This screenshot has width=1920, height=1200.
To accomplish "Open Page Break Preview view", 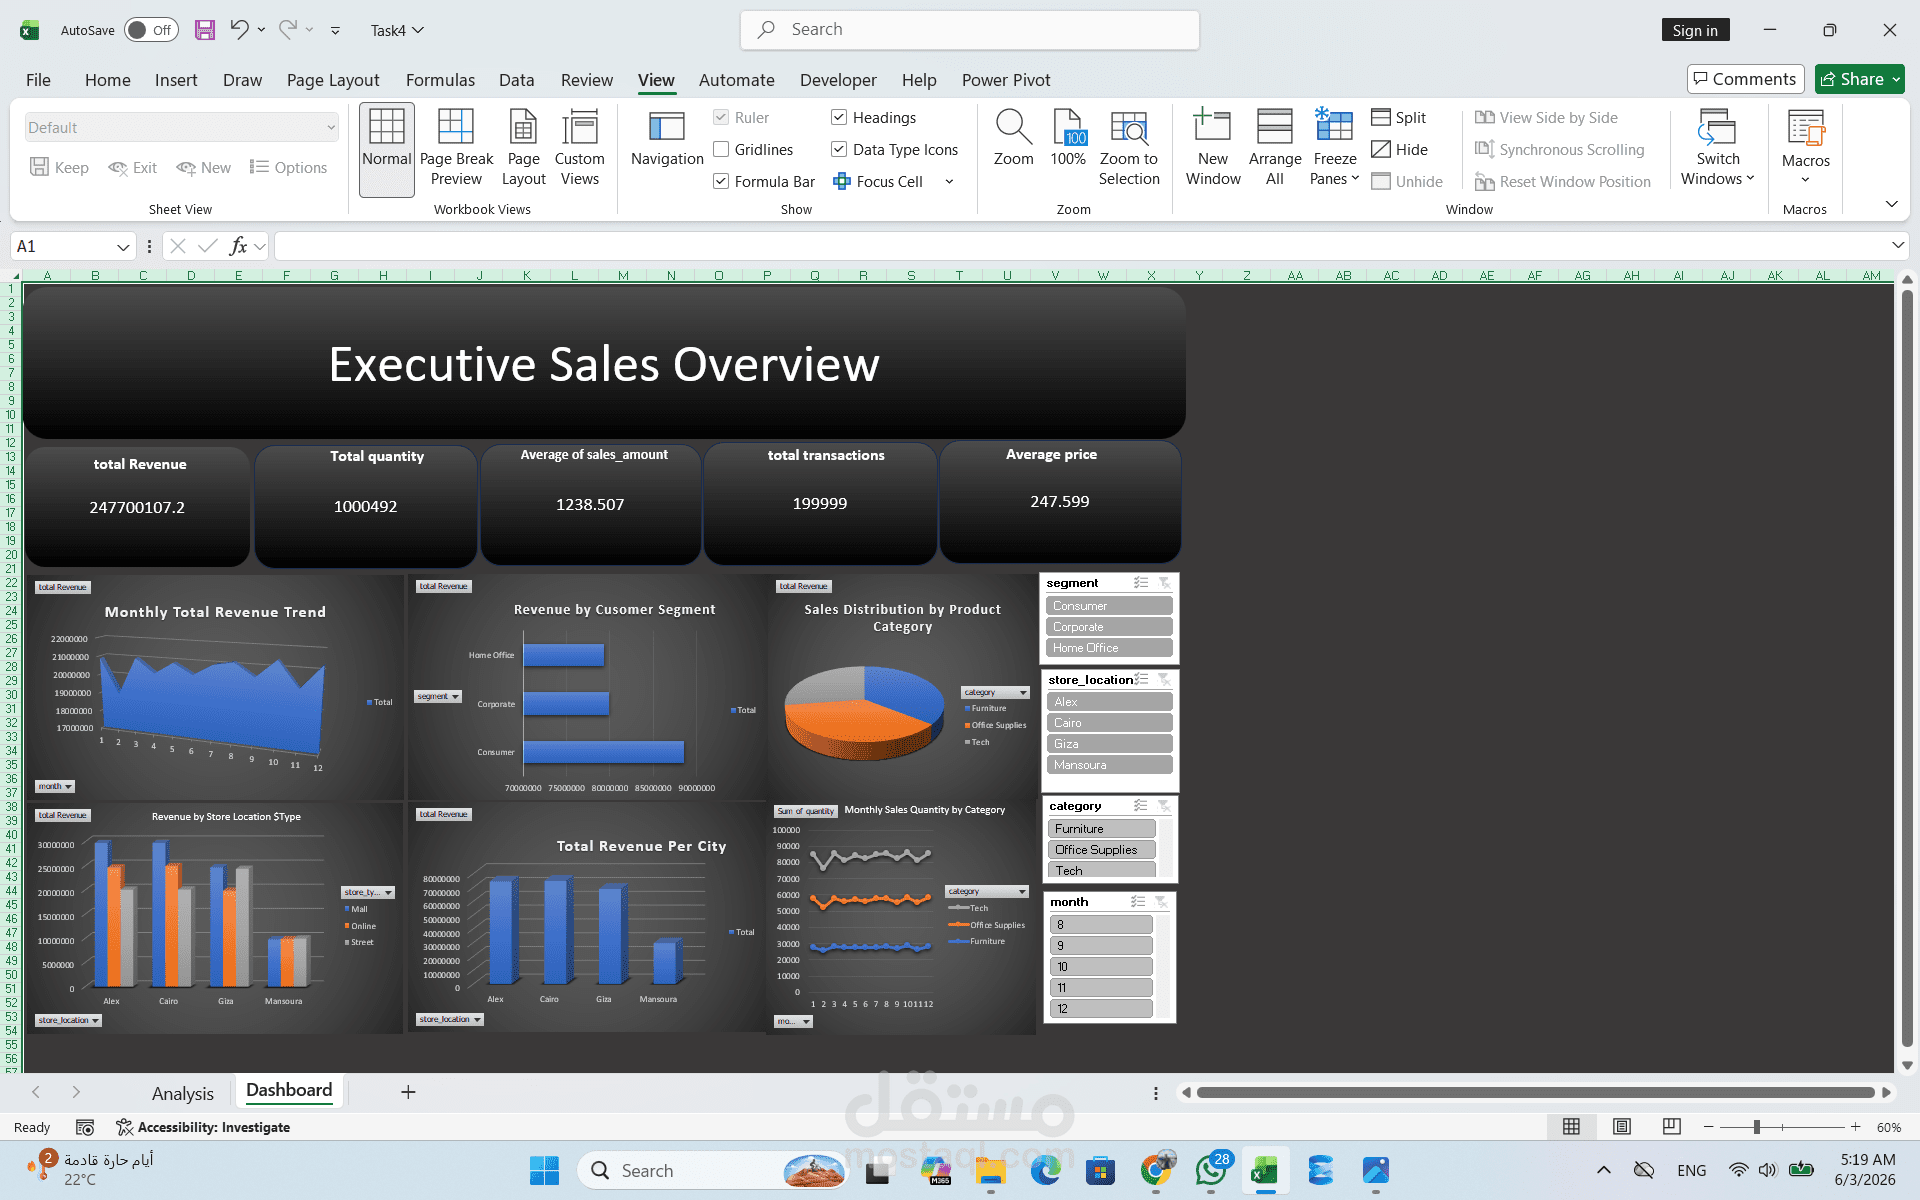I will click(456, 149).
